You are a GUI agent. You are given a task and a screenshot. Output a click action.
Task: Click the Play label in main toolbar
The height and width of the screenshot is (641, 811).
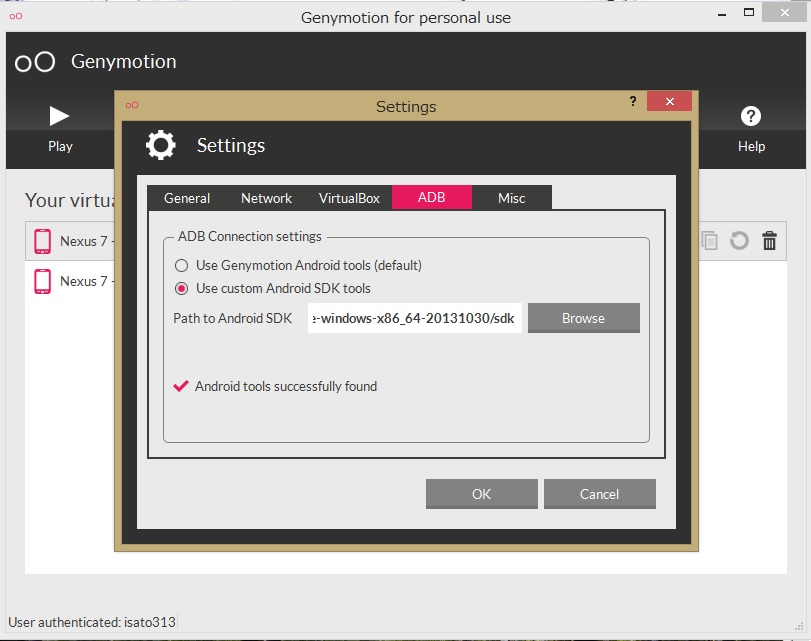coord(60,146)
